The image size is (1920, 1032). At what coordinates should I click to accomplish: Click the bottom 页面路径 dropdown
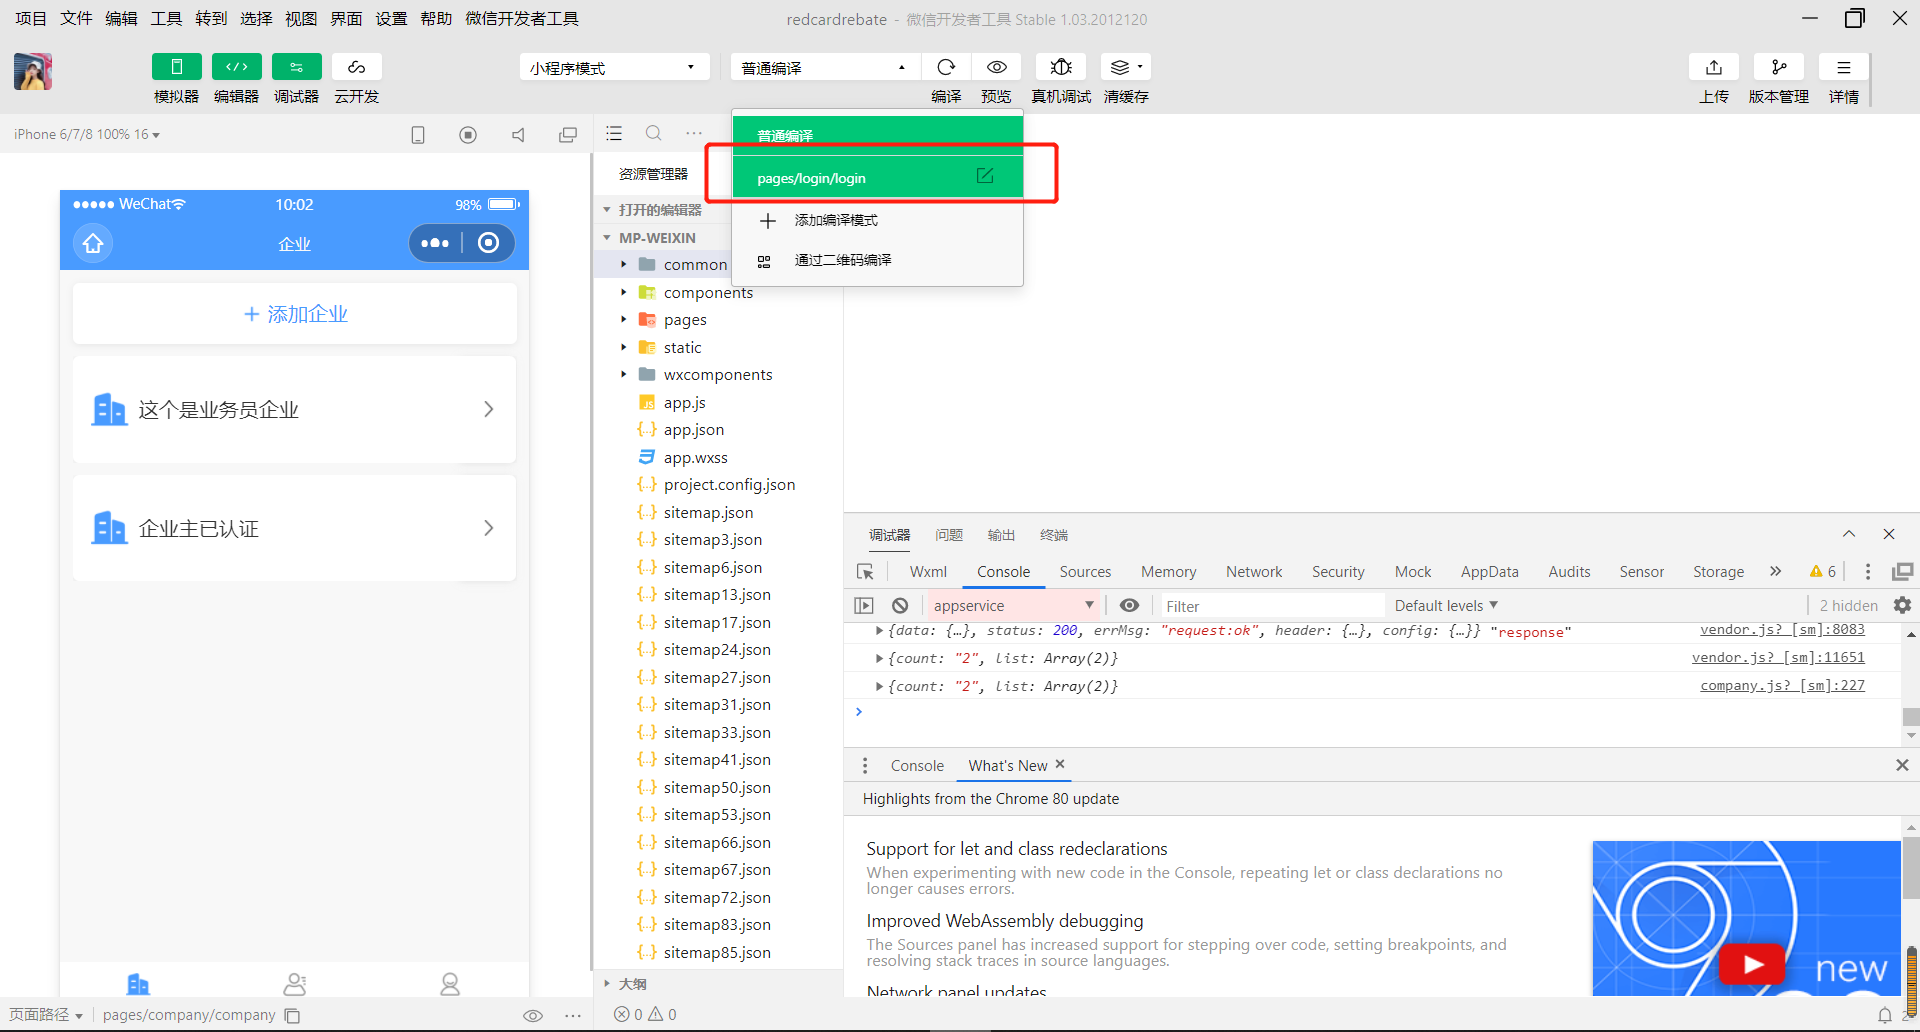tap(46, 1015)
